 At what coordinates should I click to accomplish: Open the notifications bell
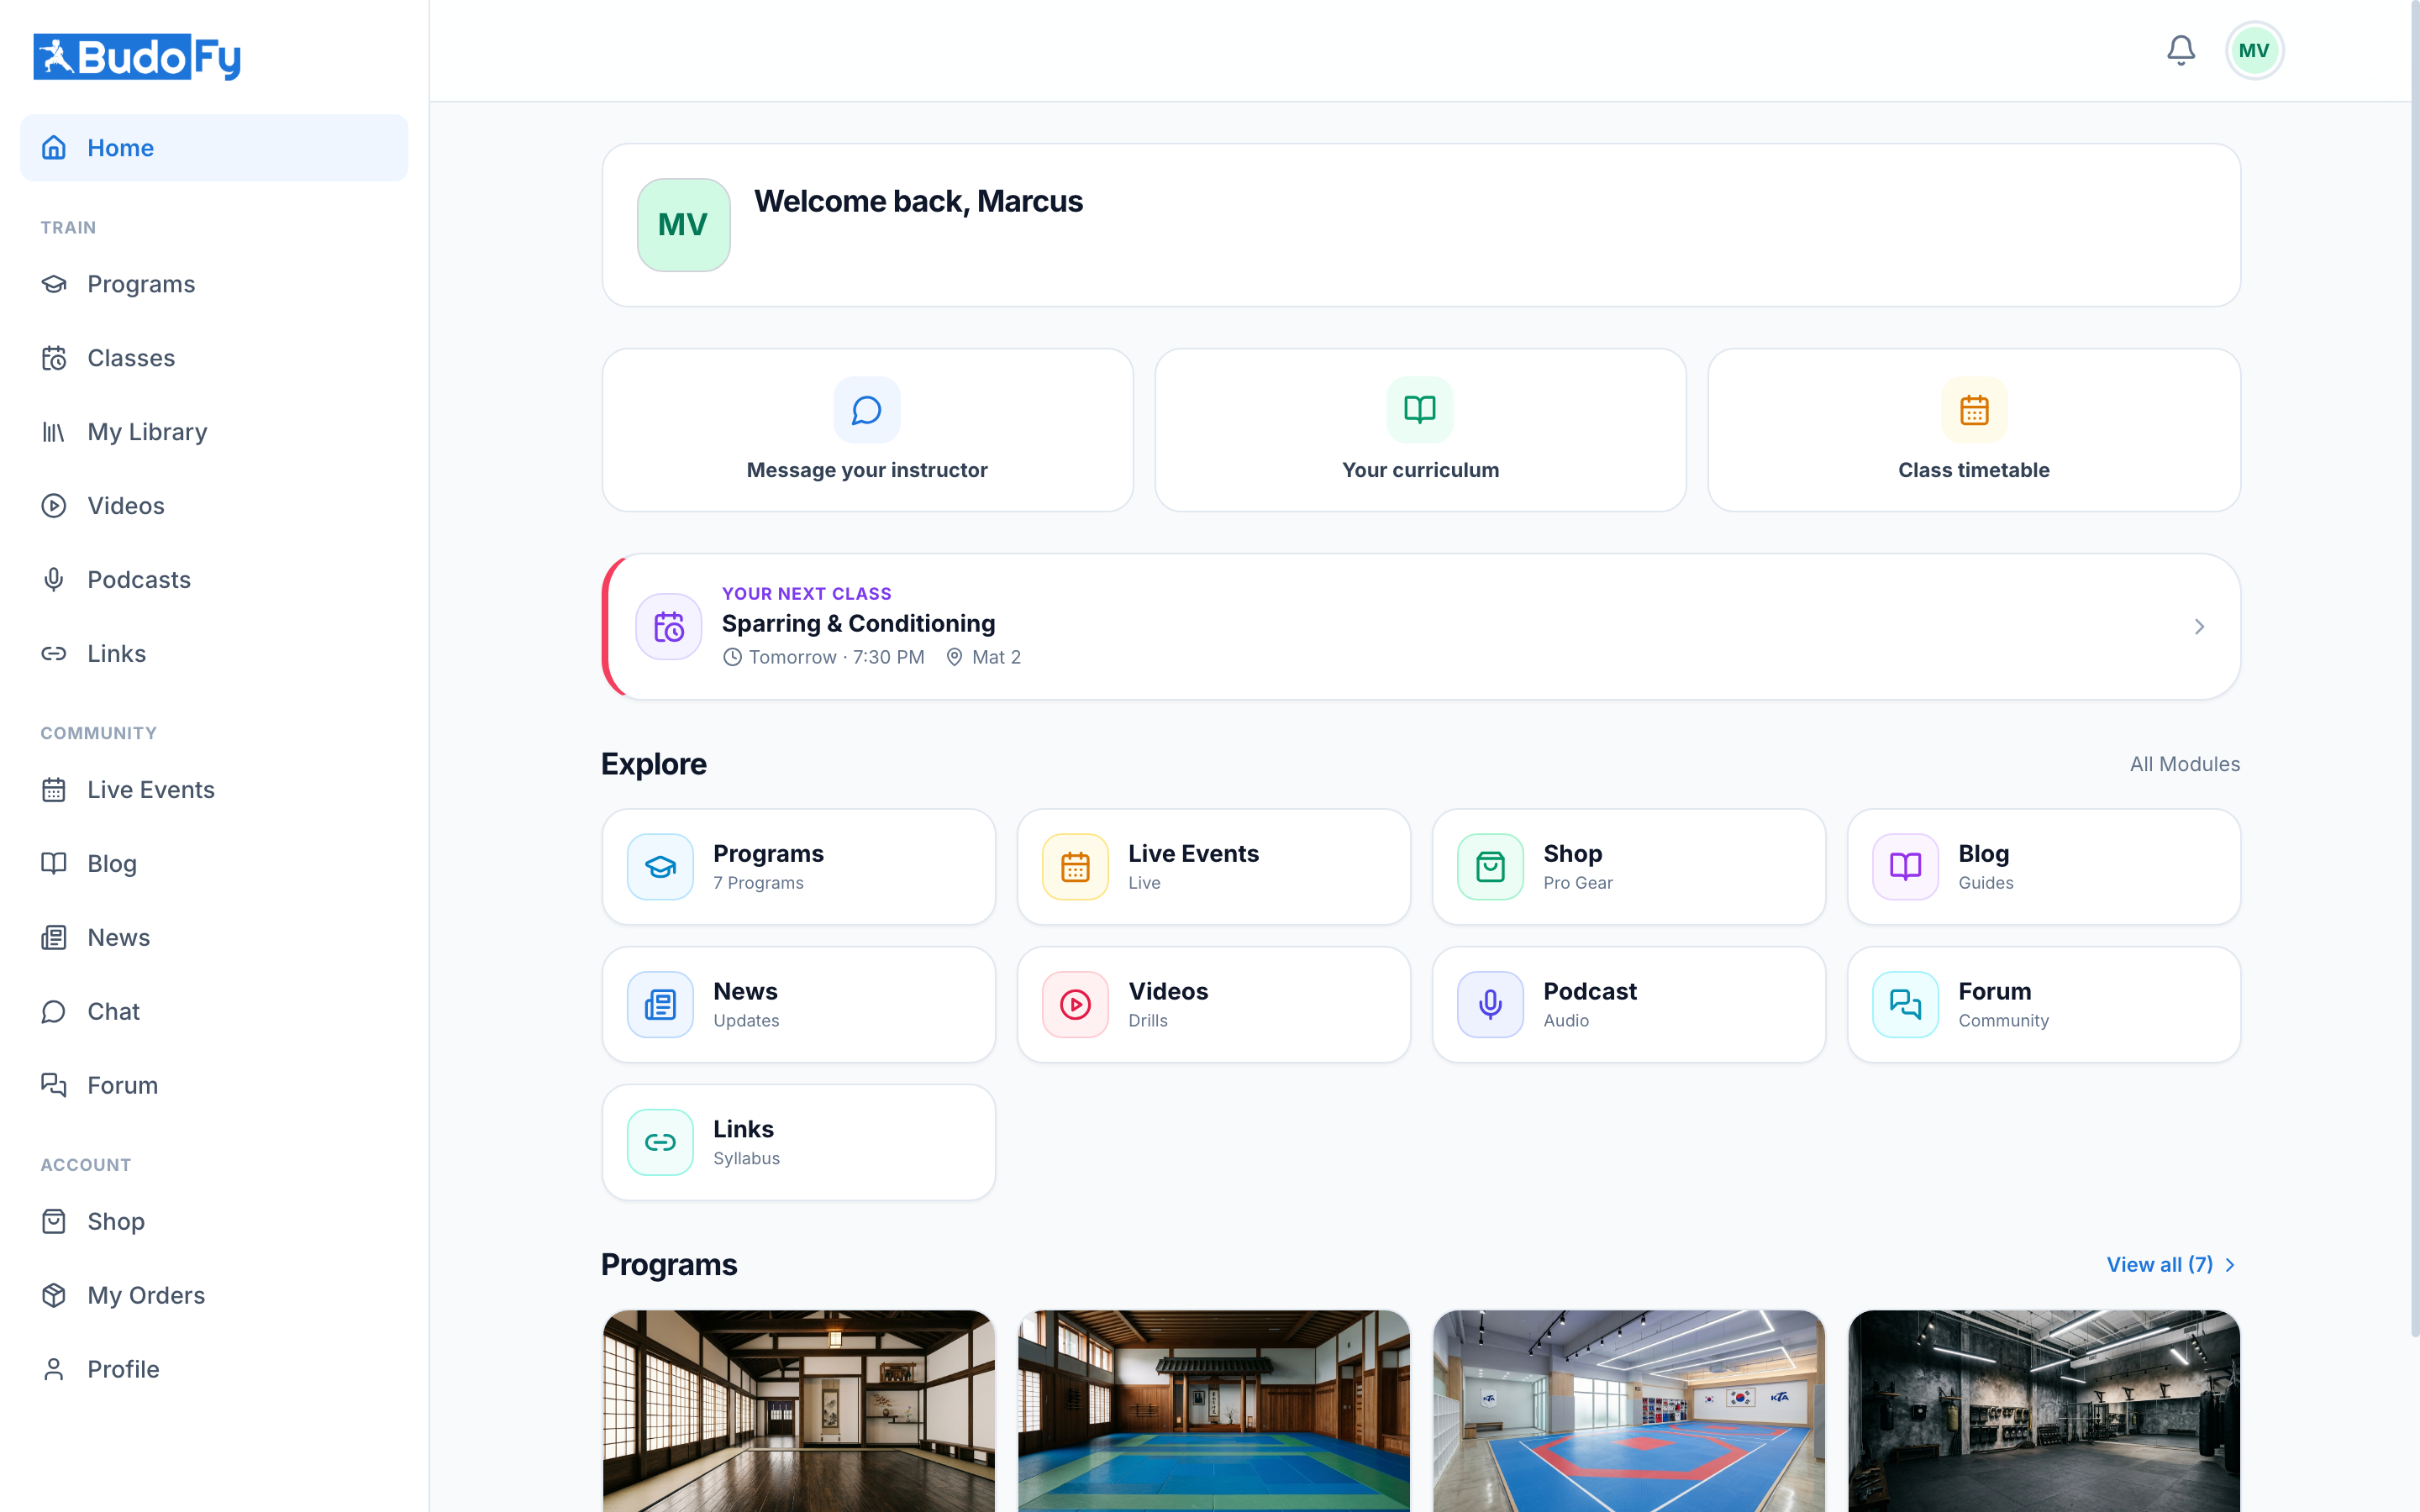pyautogui.click(x=2180, y=50)
